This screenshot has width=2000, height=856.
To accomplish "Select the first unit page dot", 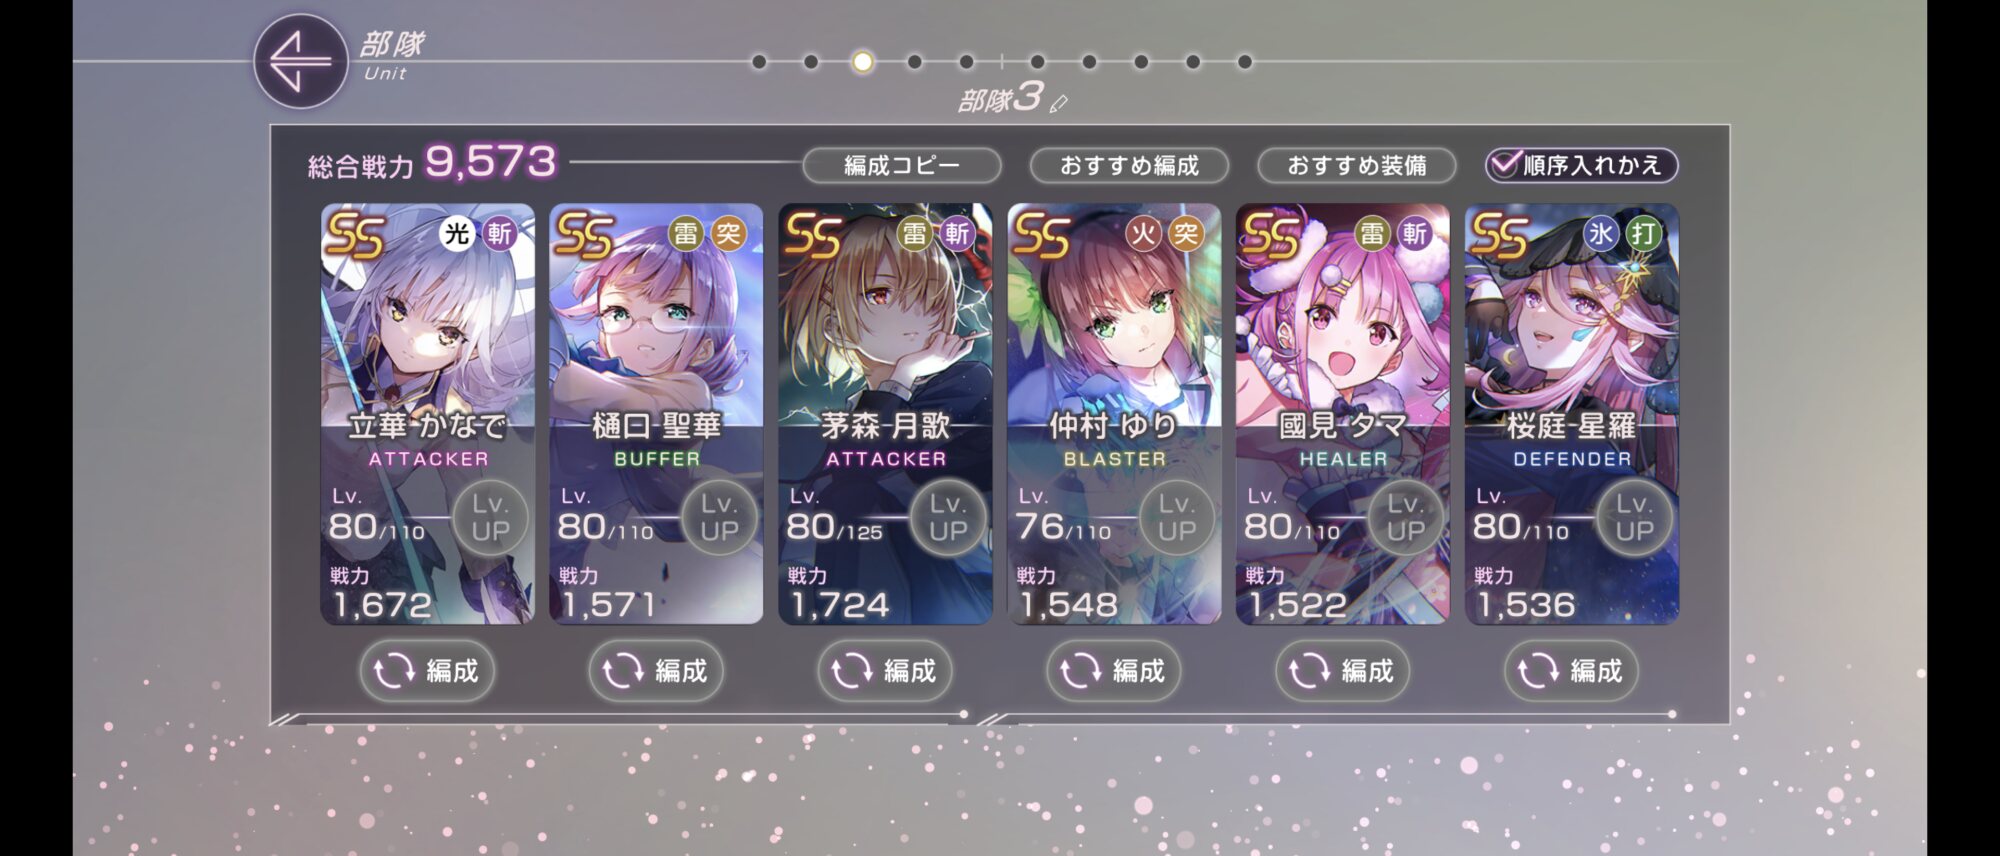I will pos(759,62).
